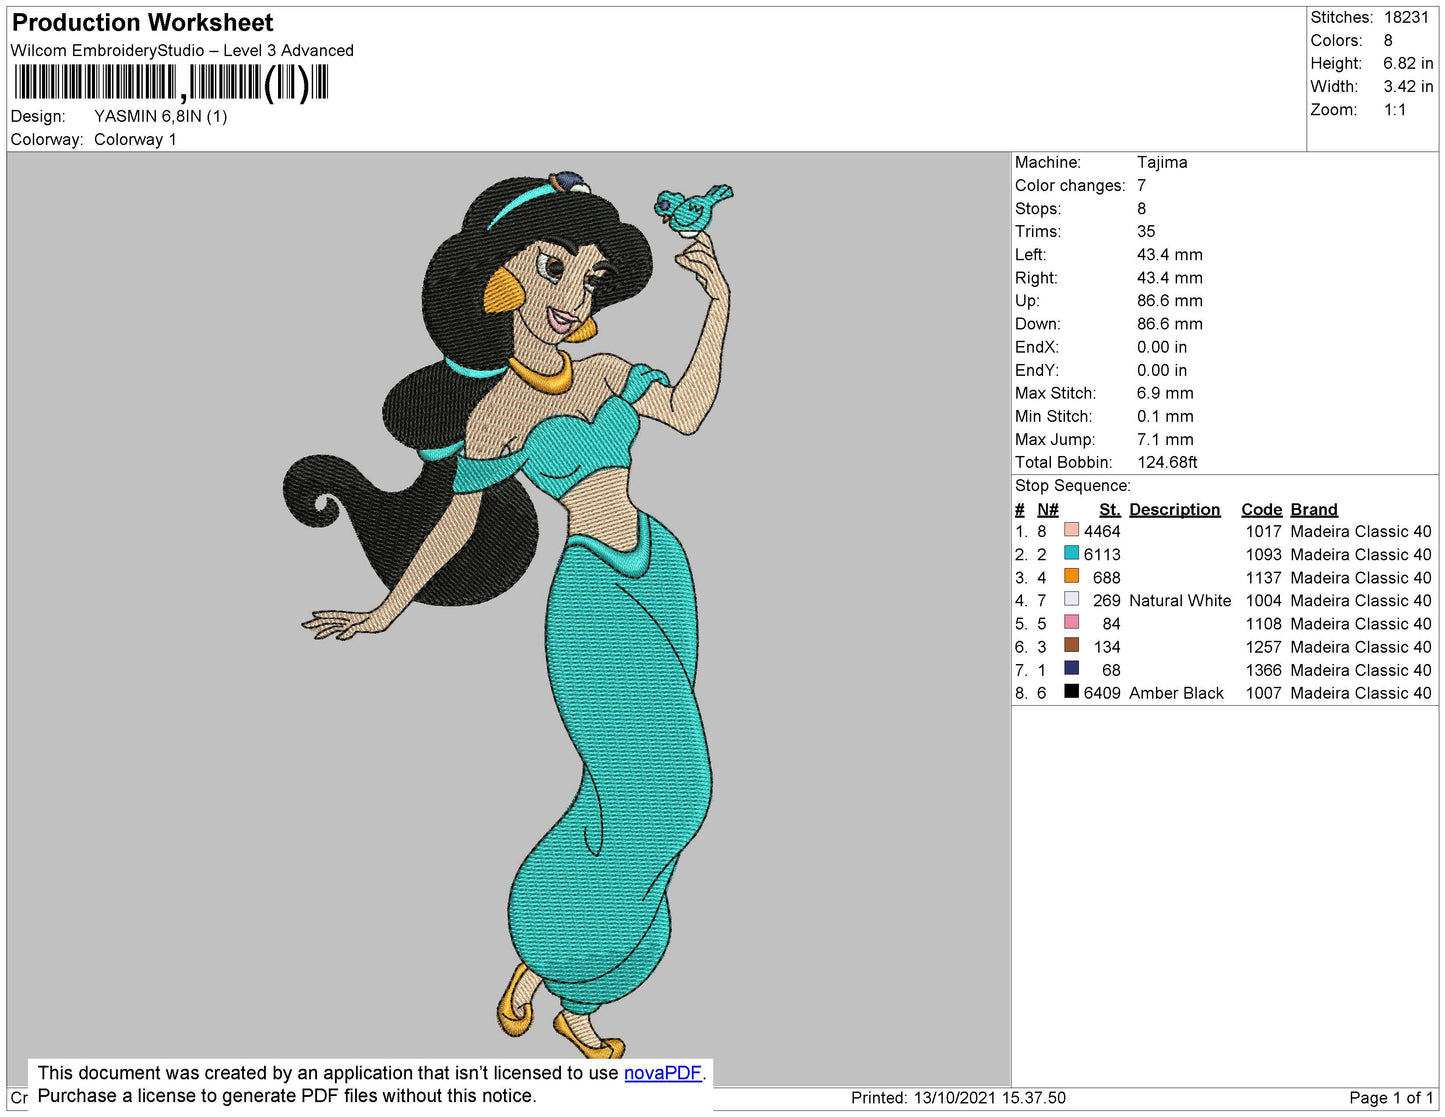Pick the Natural White 1004 swatch
1445x1117 pixels.
click(x=1071, y=599)
